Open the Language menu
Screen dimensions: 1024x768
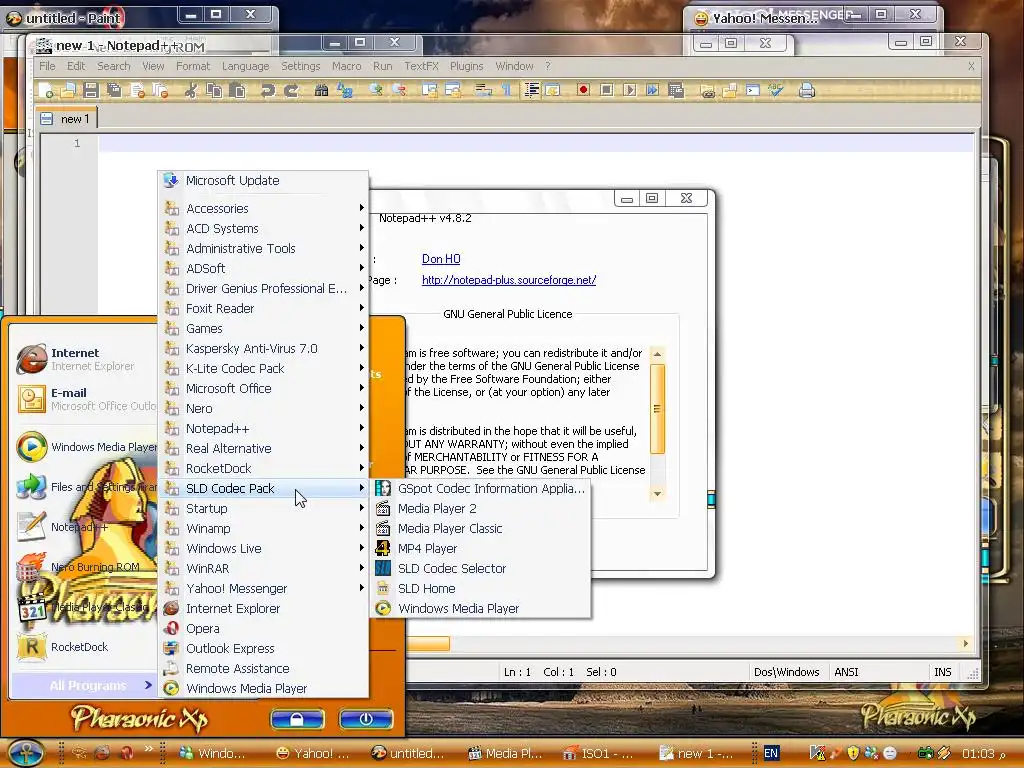246,66
